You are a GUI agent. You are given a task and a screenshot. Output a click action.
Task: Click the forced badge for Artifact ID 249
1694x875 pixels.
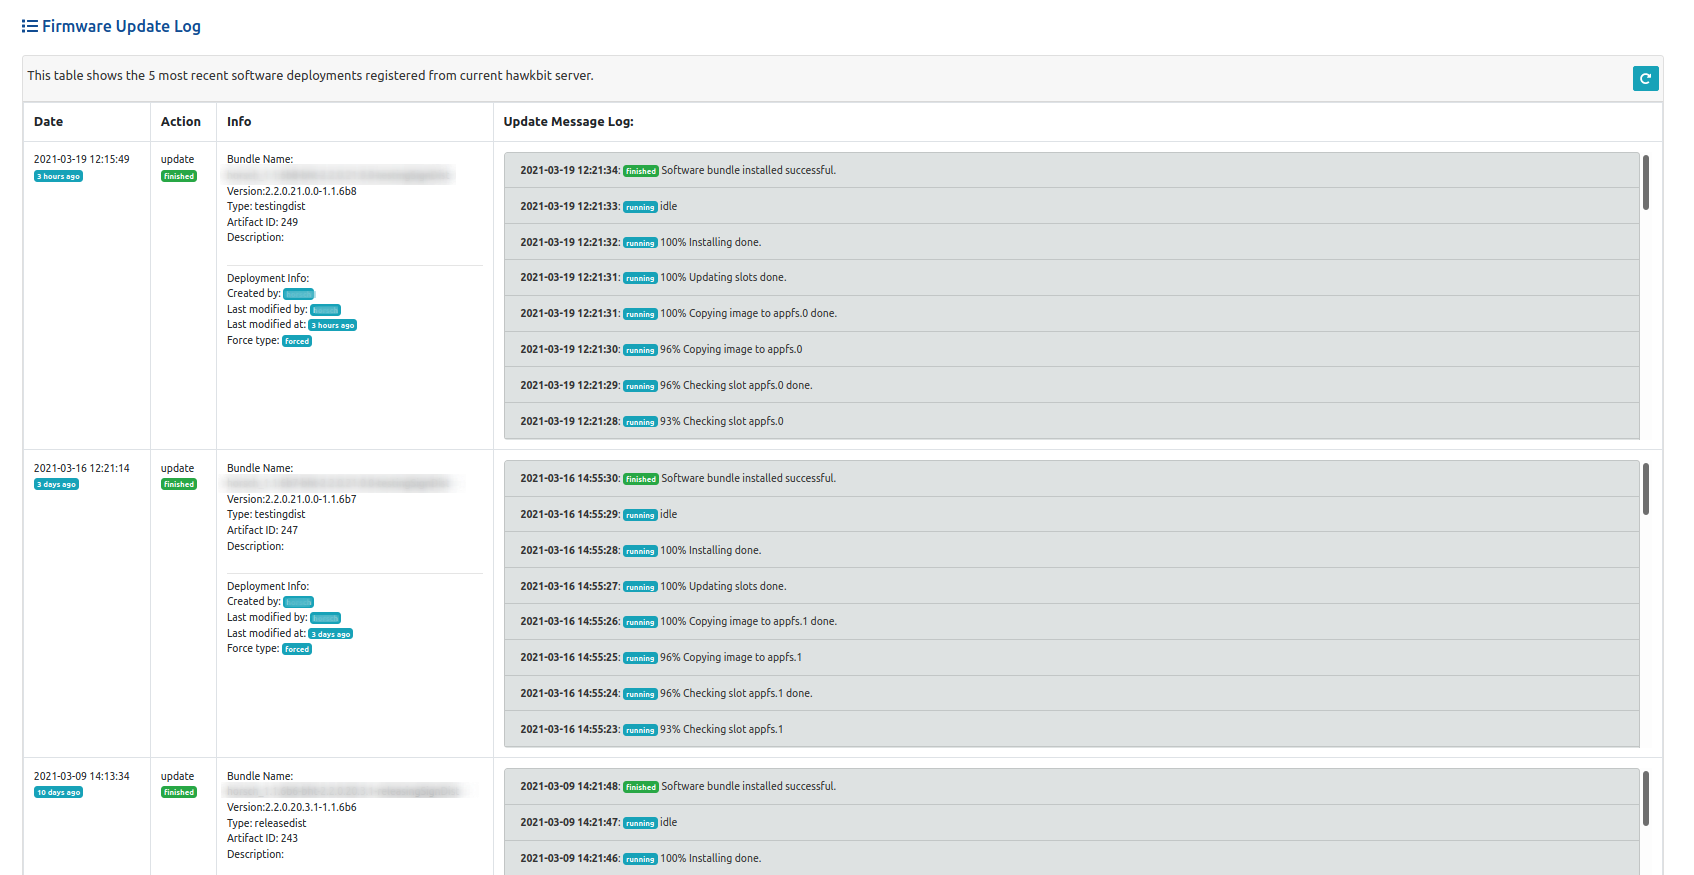[297, 341]
